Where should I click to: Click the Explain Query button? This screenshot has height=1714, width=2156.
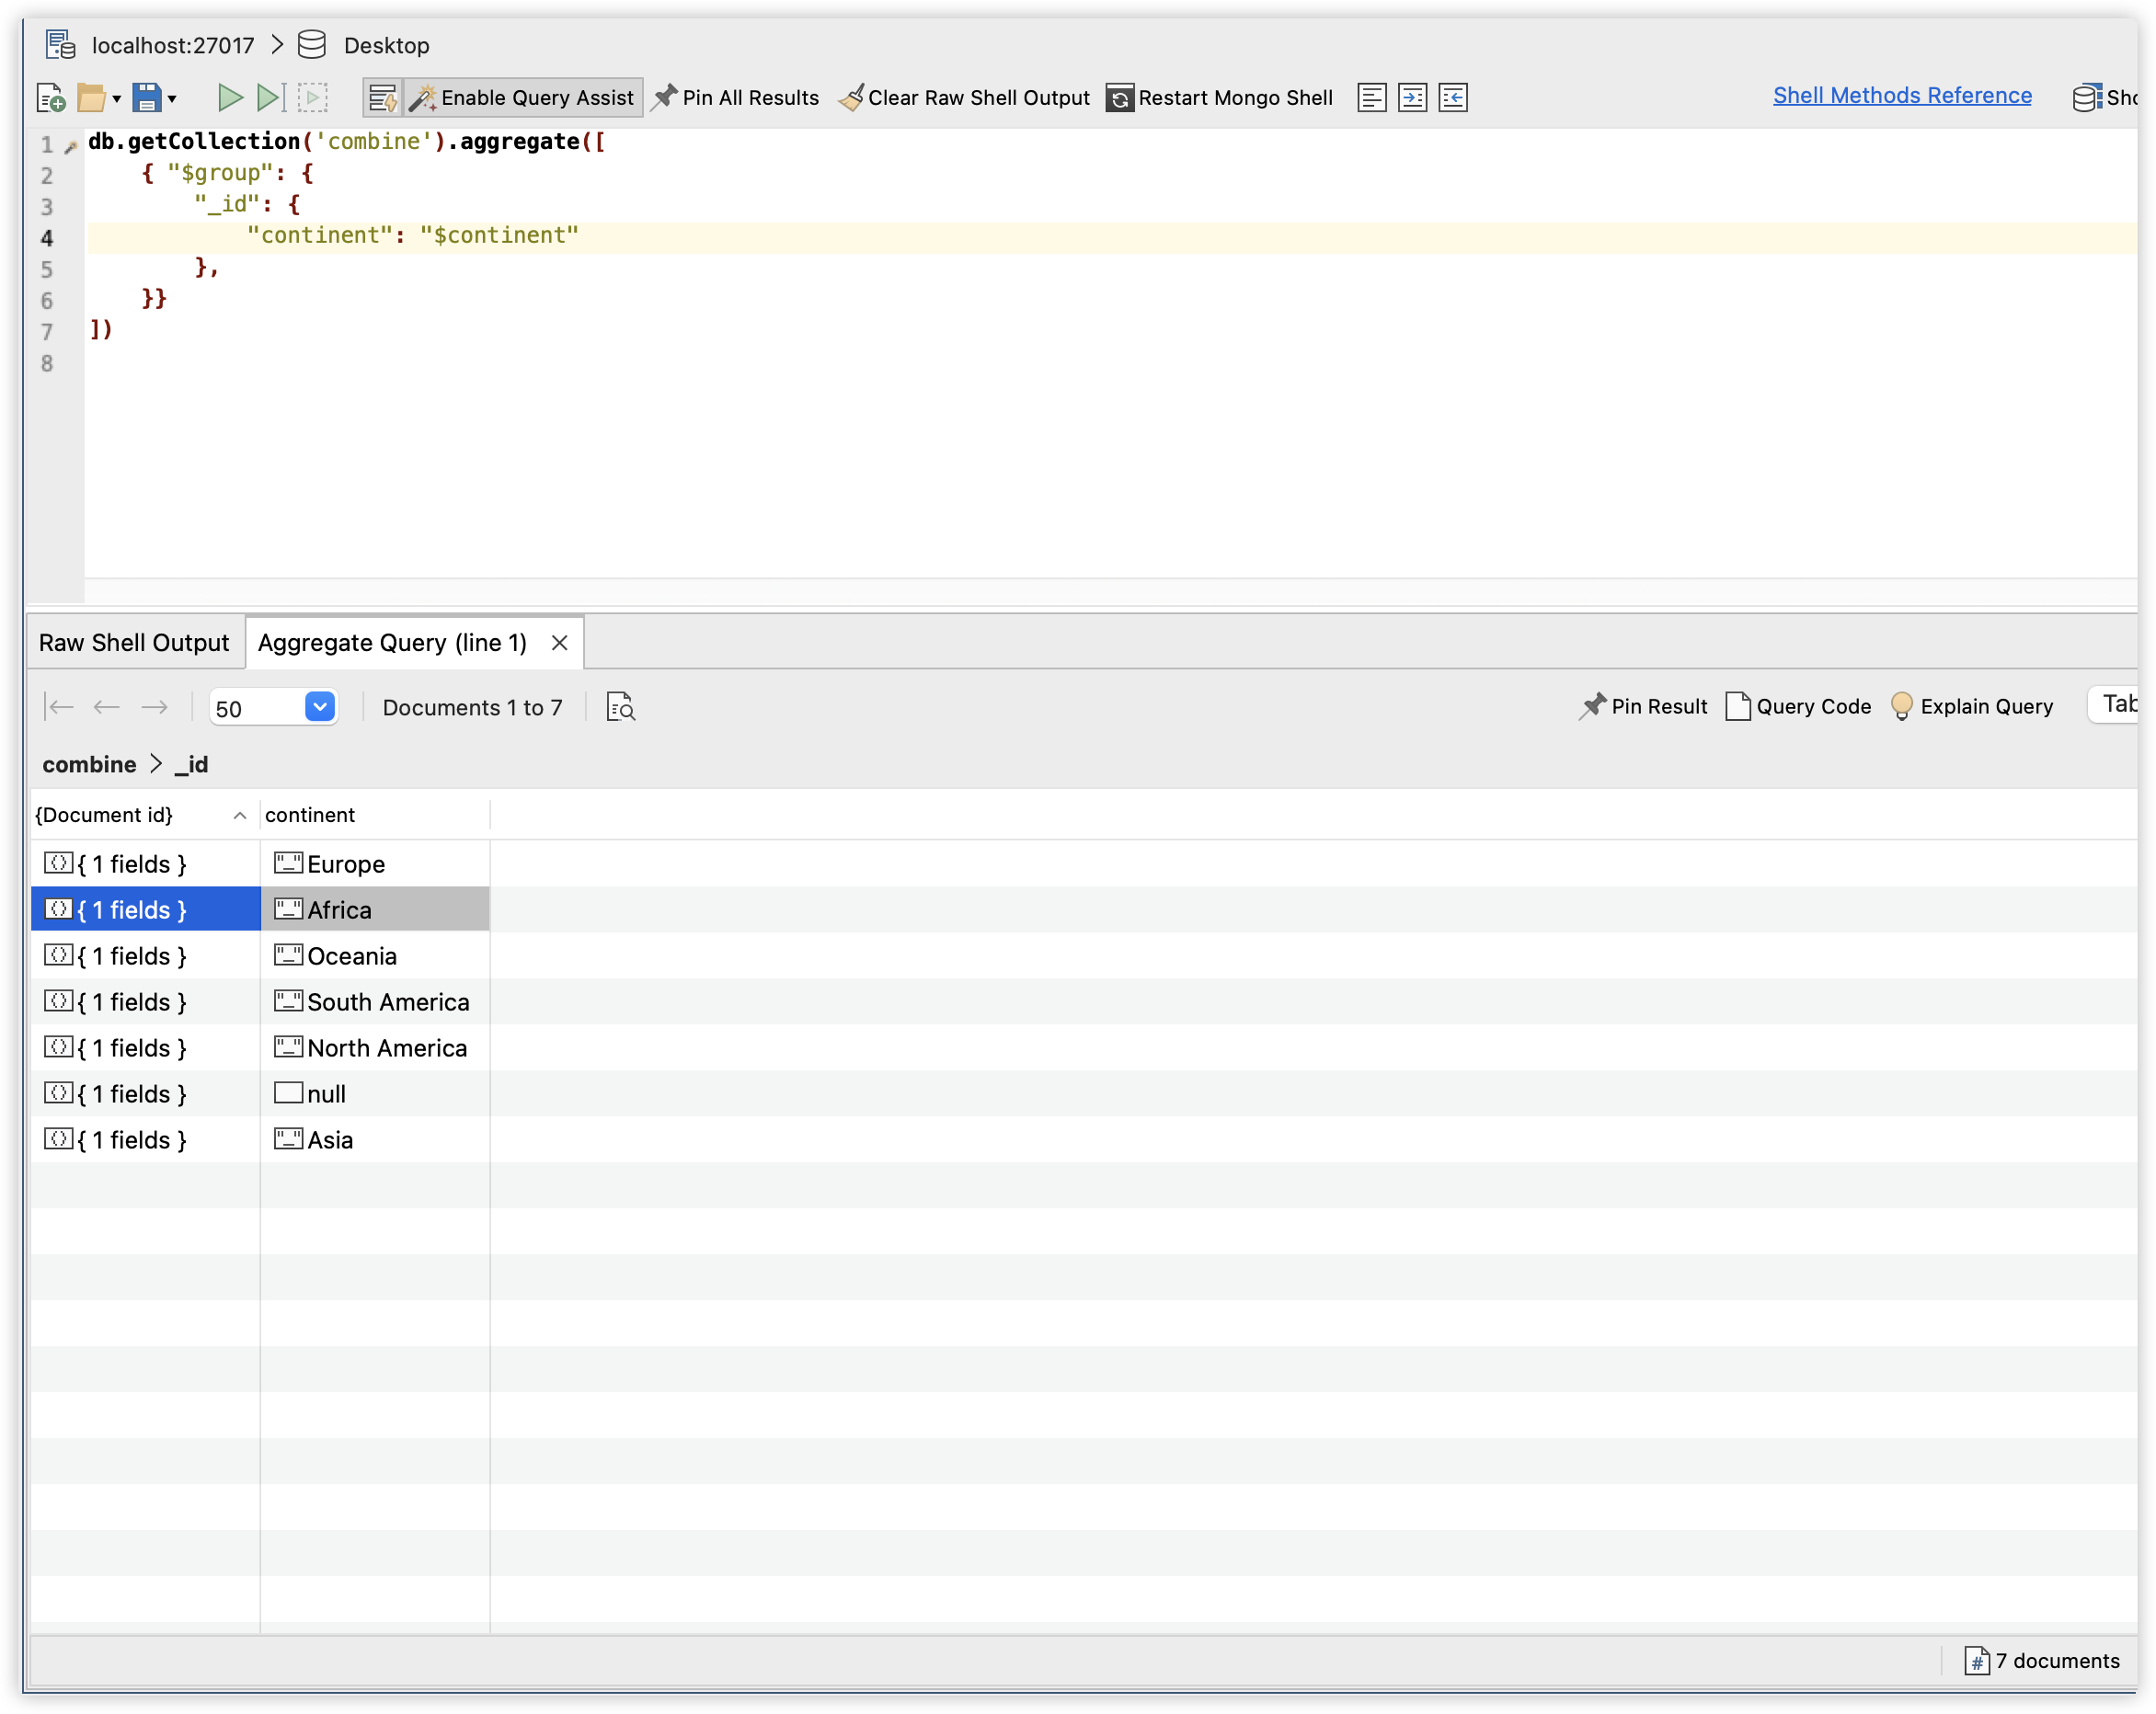(x=1972, y=707)
